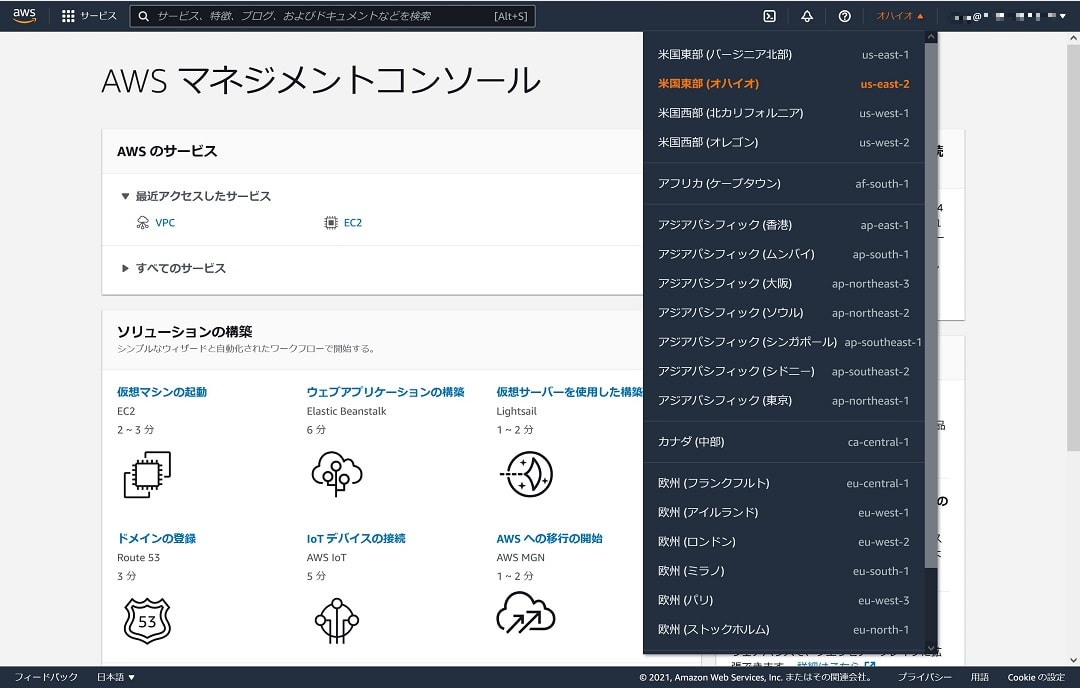Image resolution: width=1080 pixels, height=688 pixels.
Task: Select region アジアパシフィック (大阪)
Action: point(783,284)
